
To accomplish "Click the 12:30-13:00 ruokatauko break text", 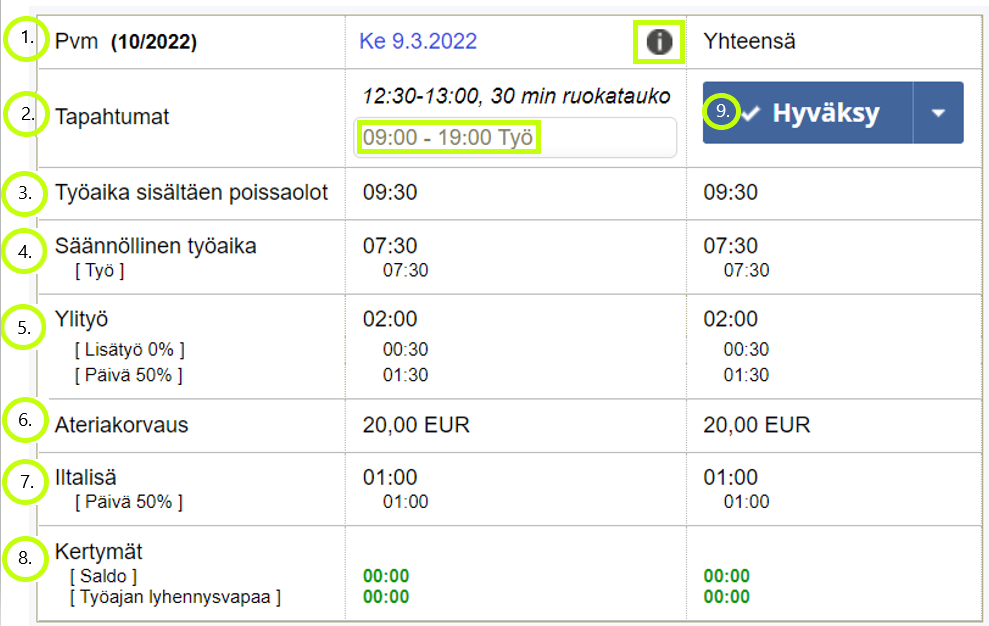I will [x=516, y=96].
